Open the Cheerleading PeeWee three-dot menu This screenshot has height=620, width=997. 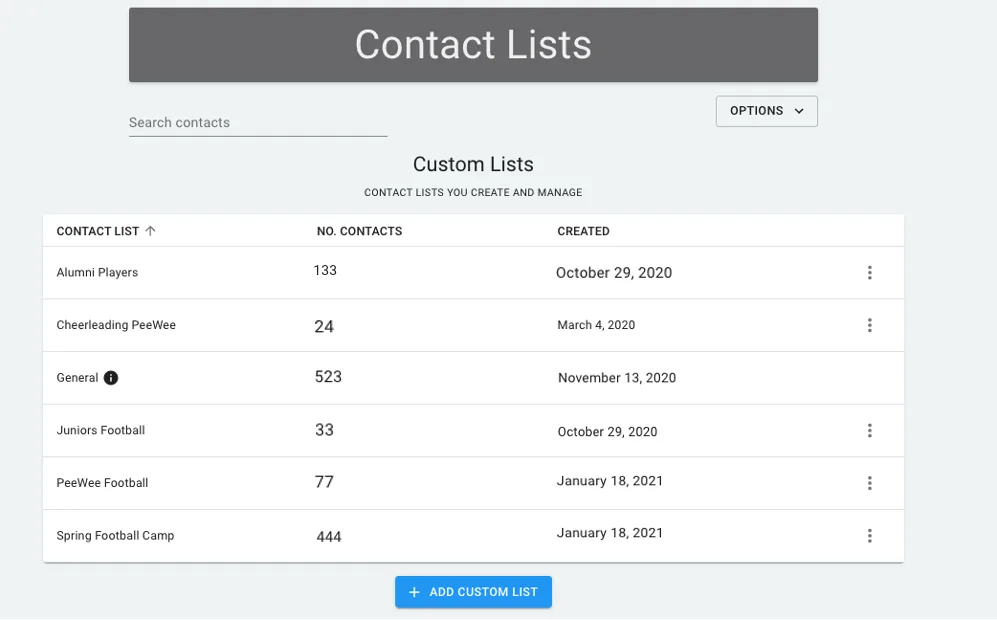pos(869,326)
